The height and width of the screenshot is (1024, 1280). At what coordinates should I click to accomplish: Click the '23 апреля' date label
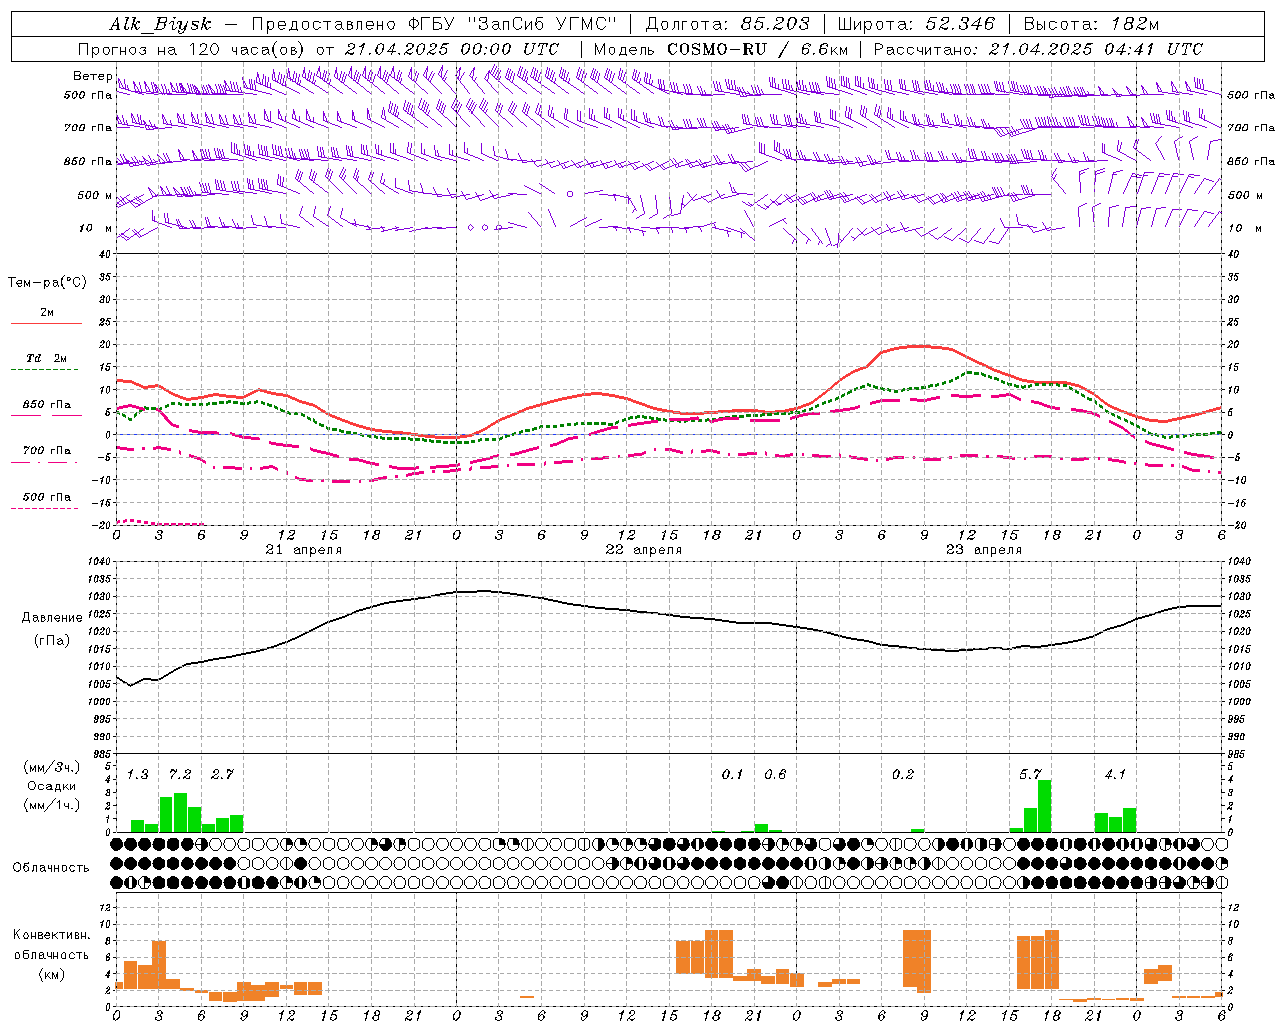click(984, 550)
